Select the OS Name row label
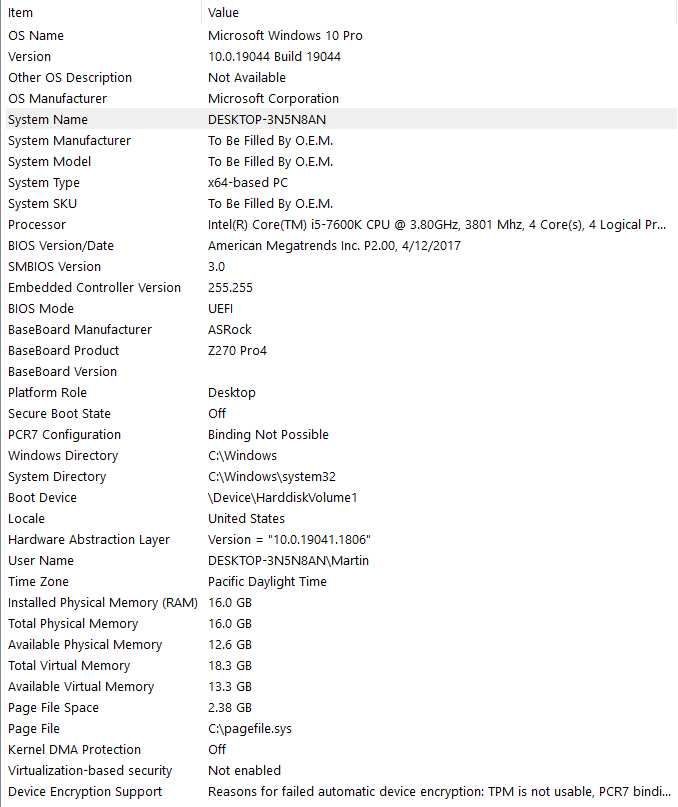This screenshot has width=678, height=807. [36, 36]
